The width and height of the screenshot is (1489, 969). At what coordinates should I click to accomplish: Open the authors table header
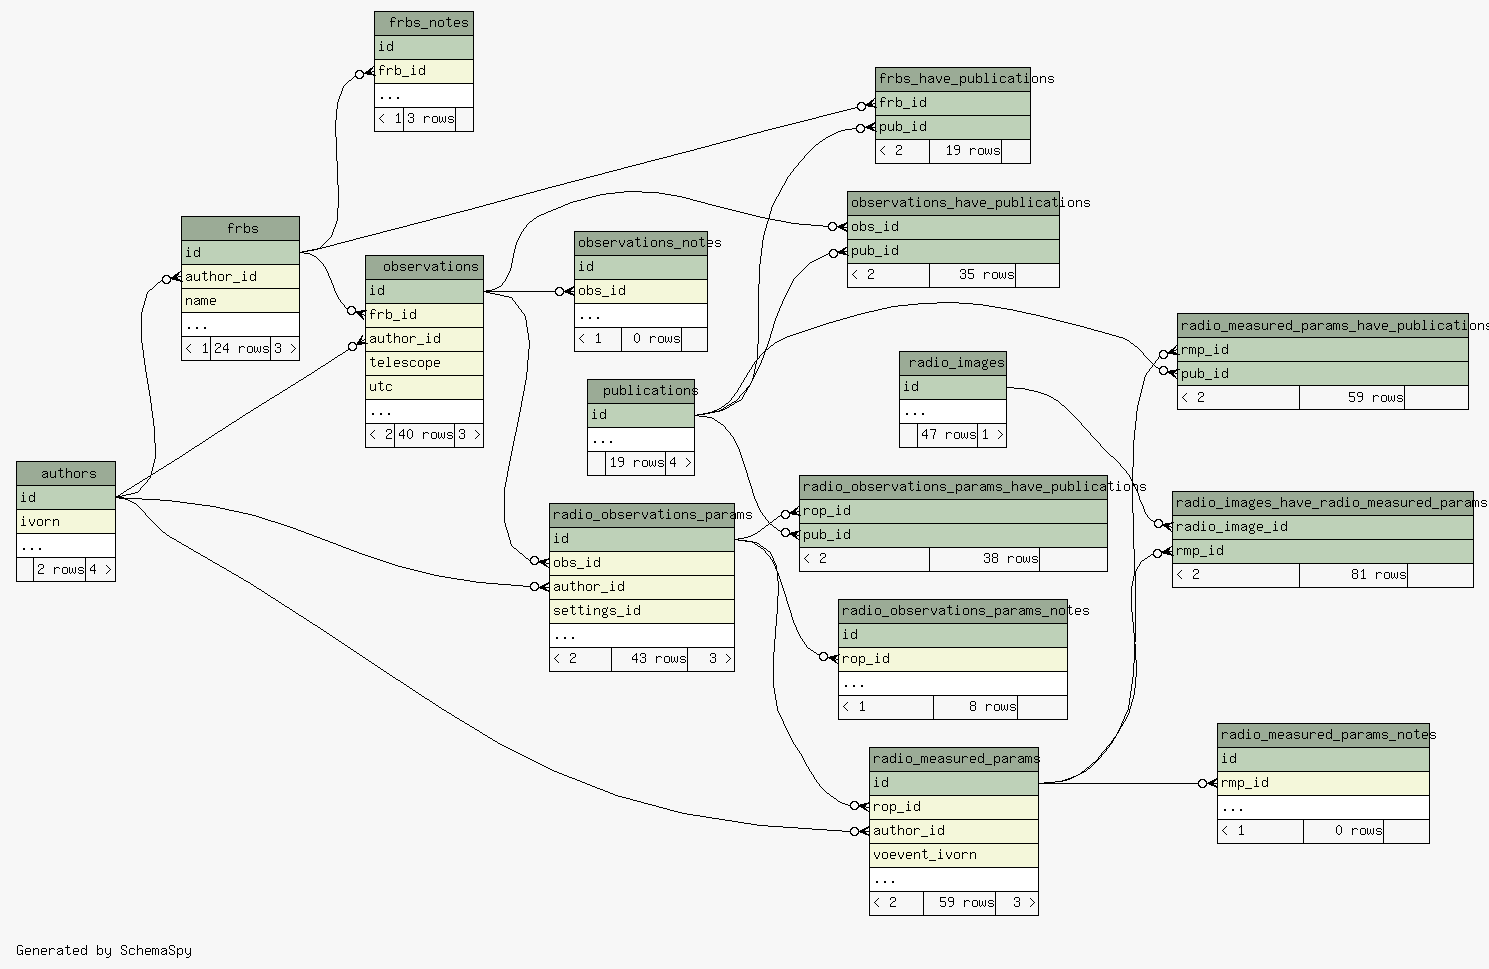pyautogui.click(x=66, y=474)
